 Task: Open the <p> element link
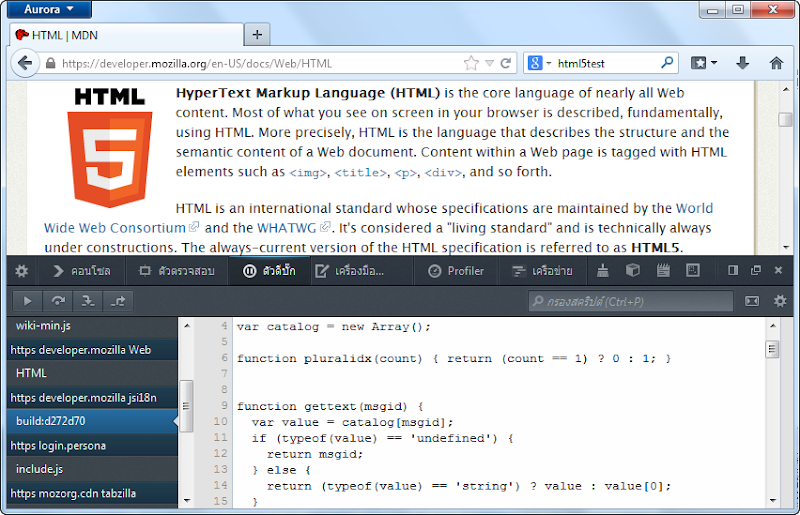click(406, 173)
